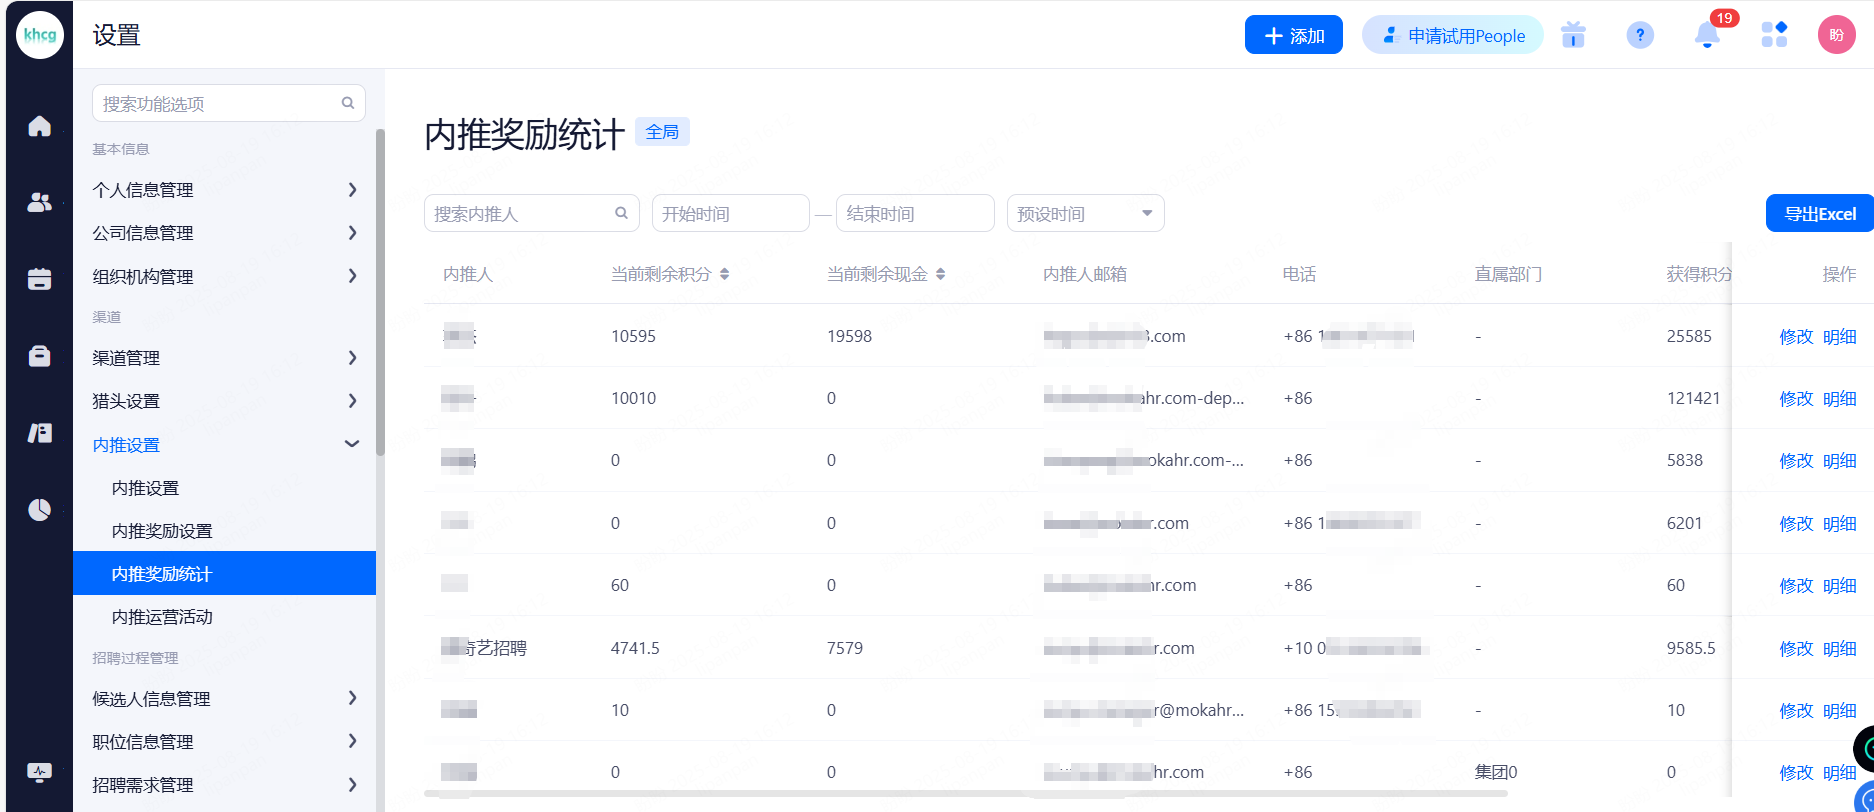Sort by 当前剩余积分 column arrows
The height and width of the screenshot is (812, 1874).
point(724,274)
